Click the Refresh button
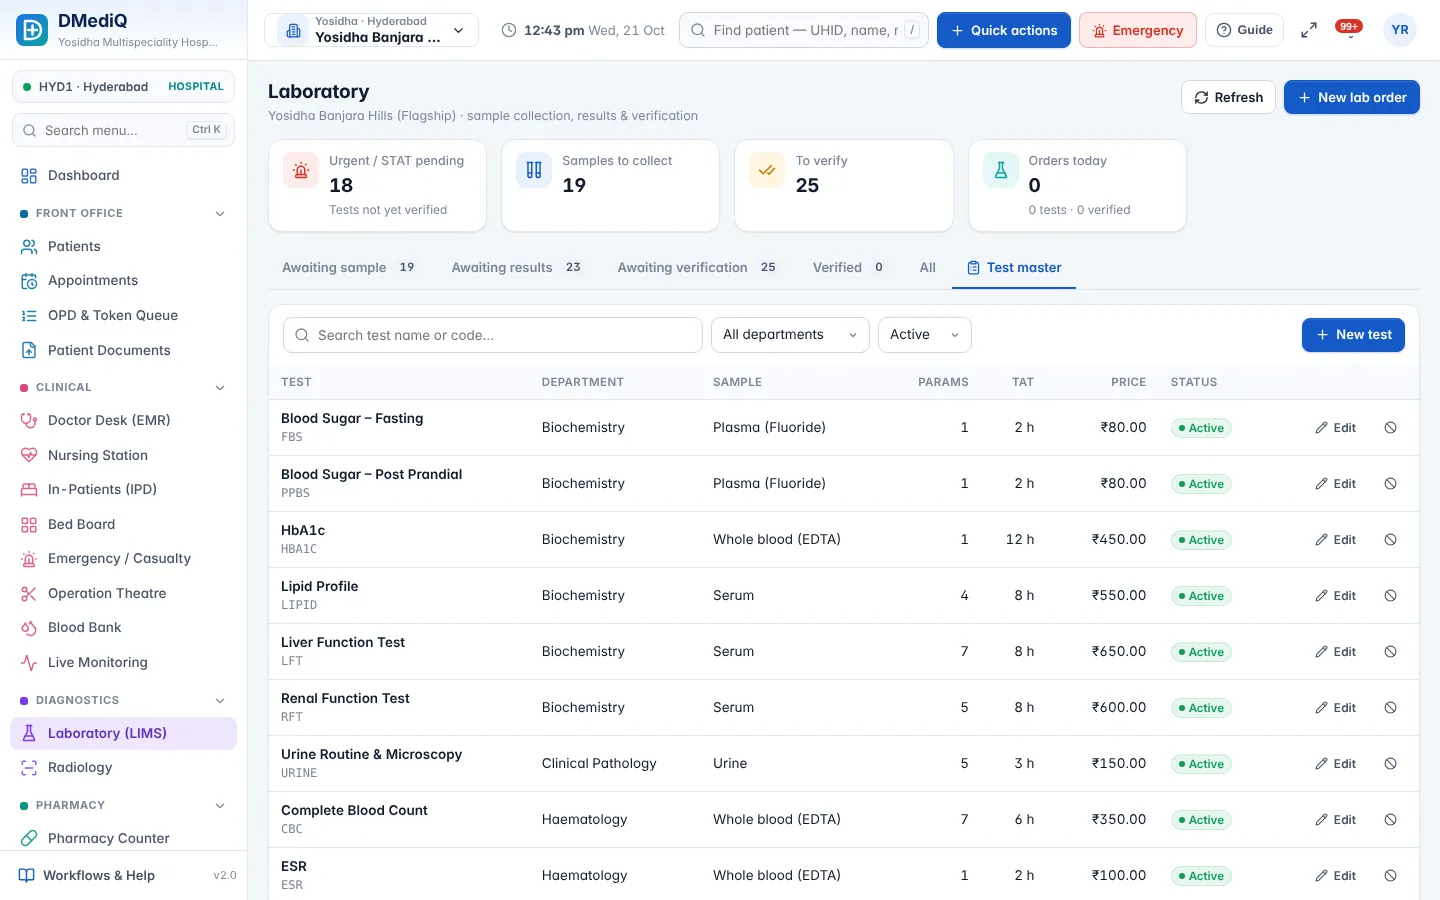The height and width of the screenshot is (900, 1440). 1228,97
